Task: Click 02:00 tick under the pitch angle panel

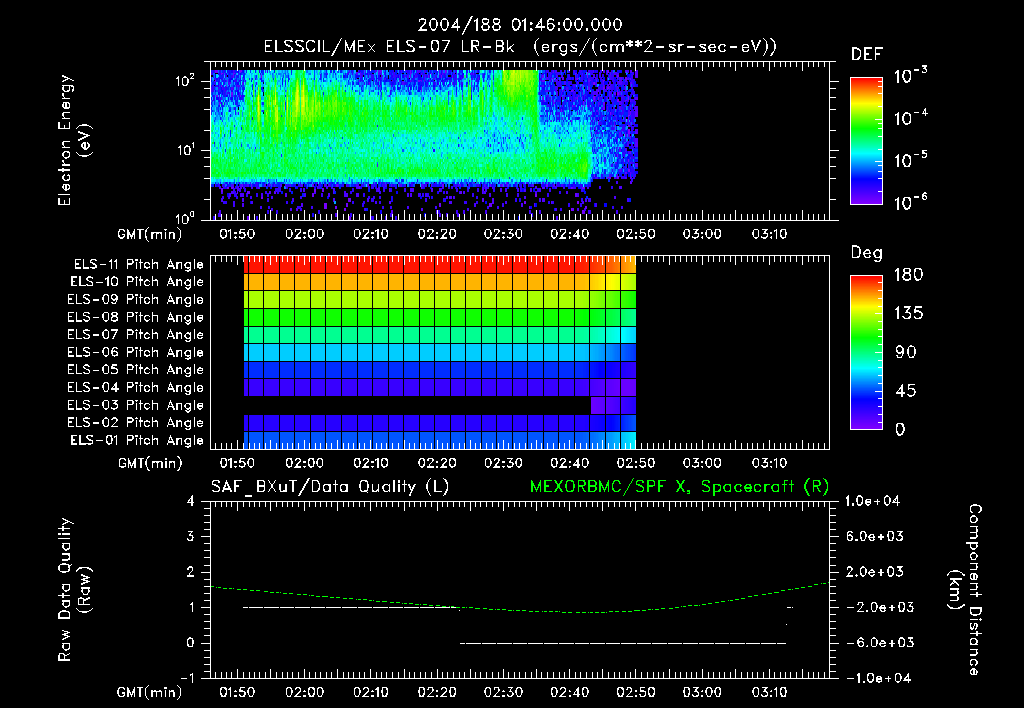Action: 304,463
